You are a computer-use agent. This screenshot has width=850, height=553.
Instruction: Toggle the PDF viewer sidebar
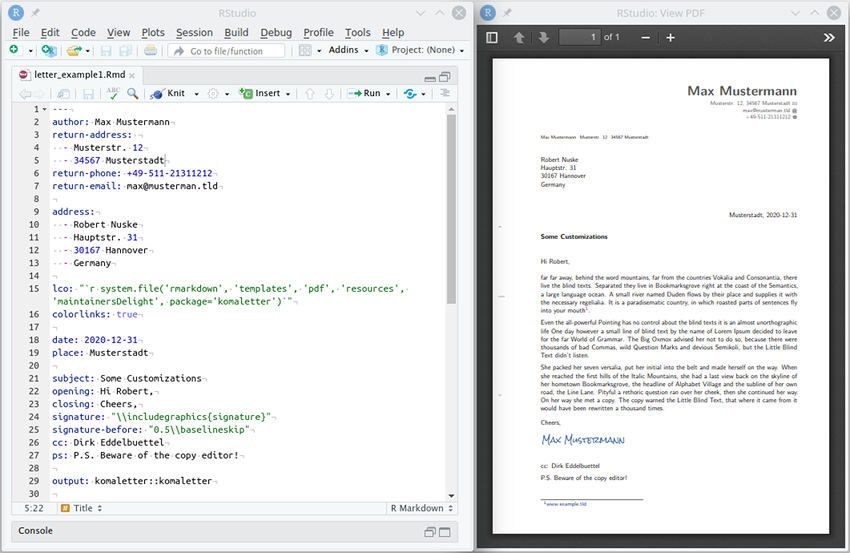click(x=491, y=38)
